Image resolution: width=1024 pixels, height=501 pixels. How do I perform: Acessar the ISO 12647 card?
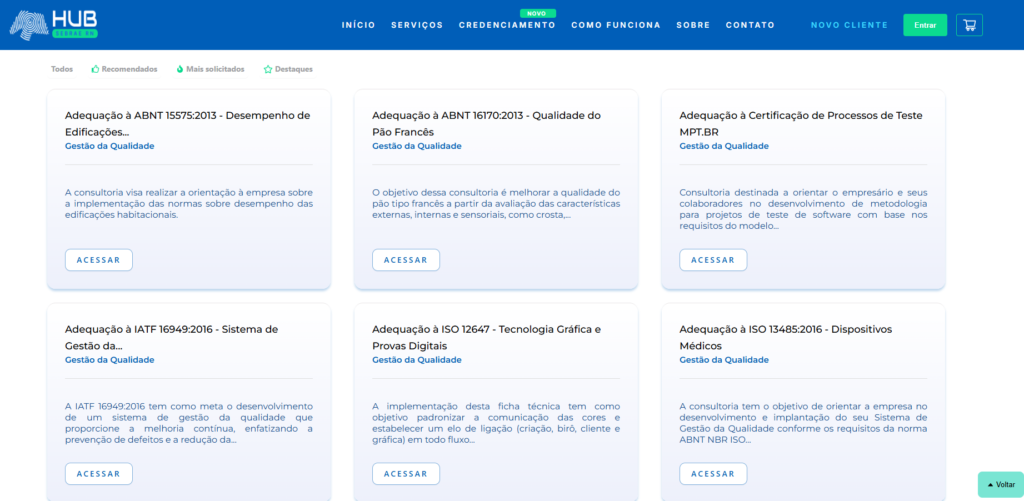pos(406,474)
